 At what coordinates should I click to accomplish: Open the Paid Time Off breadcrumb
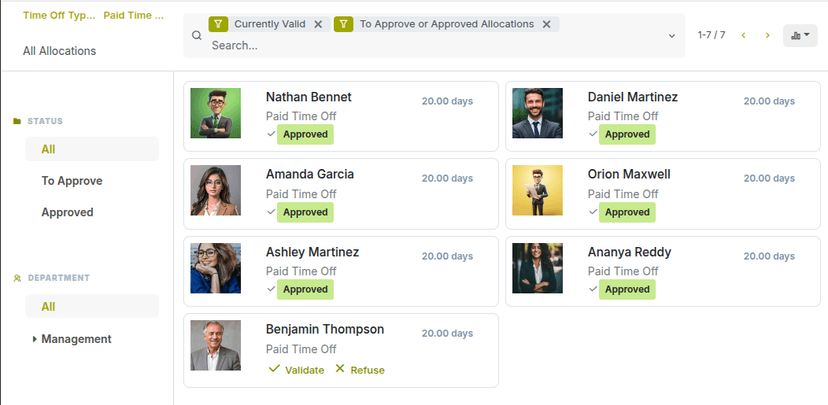tap(134, 16)
